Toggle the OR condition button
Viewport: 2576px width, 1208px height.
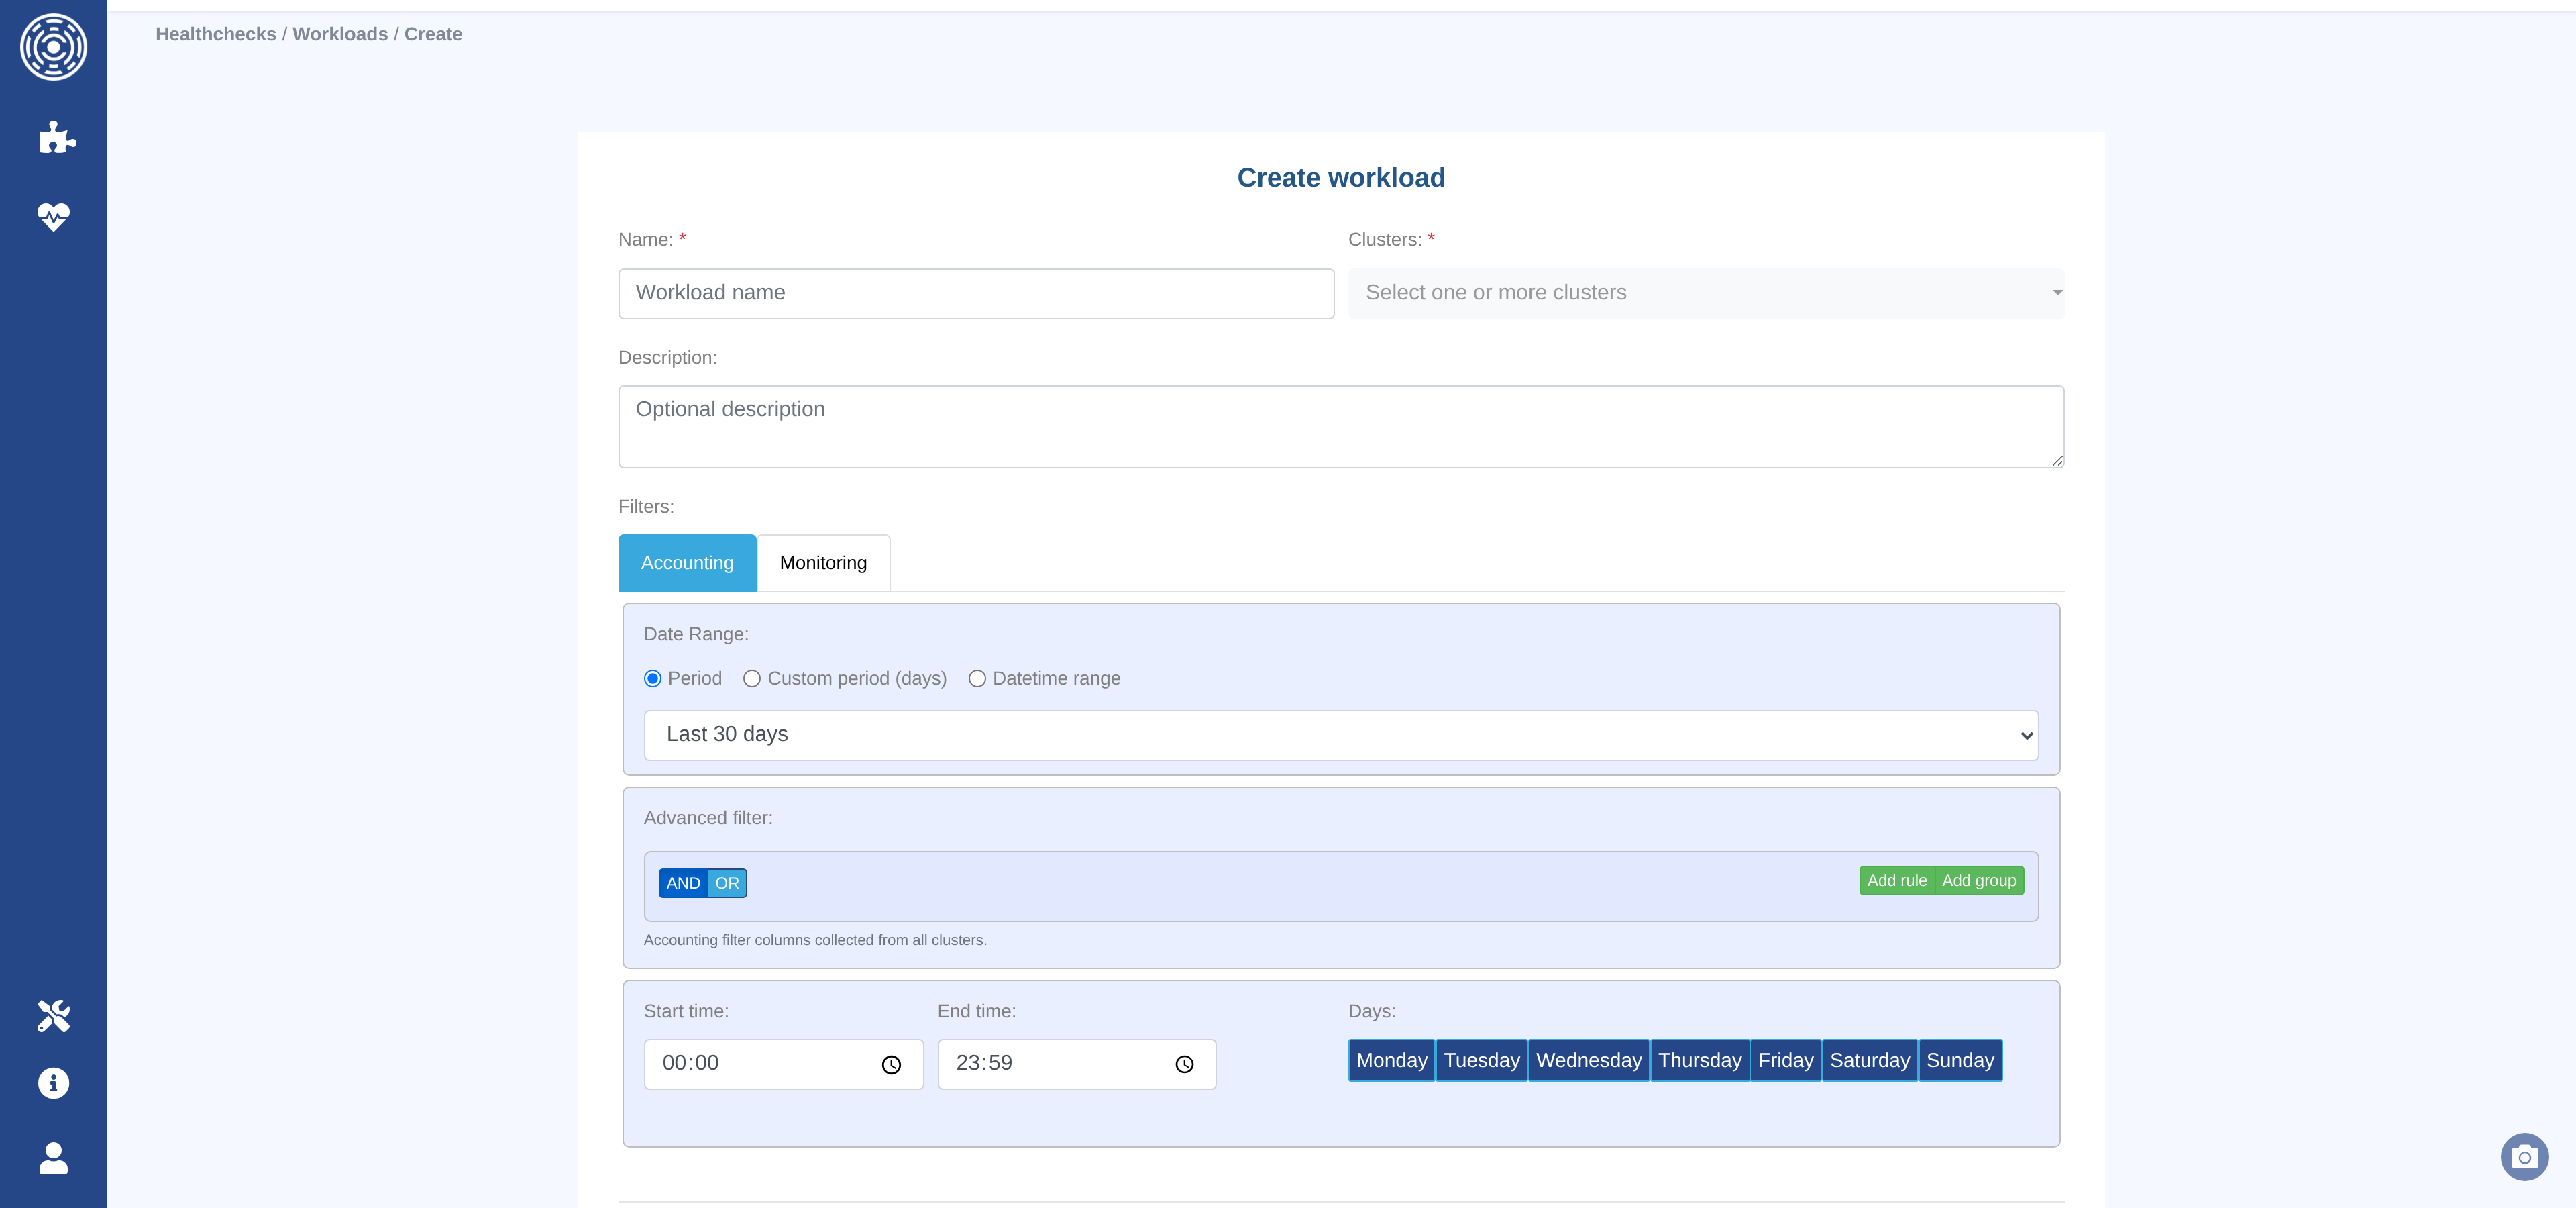point(727,883)
